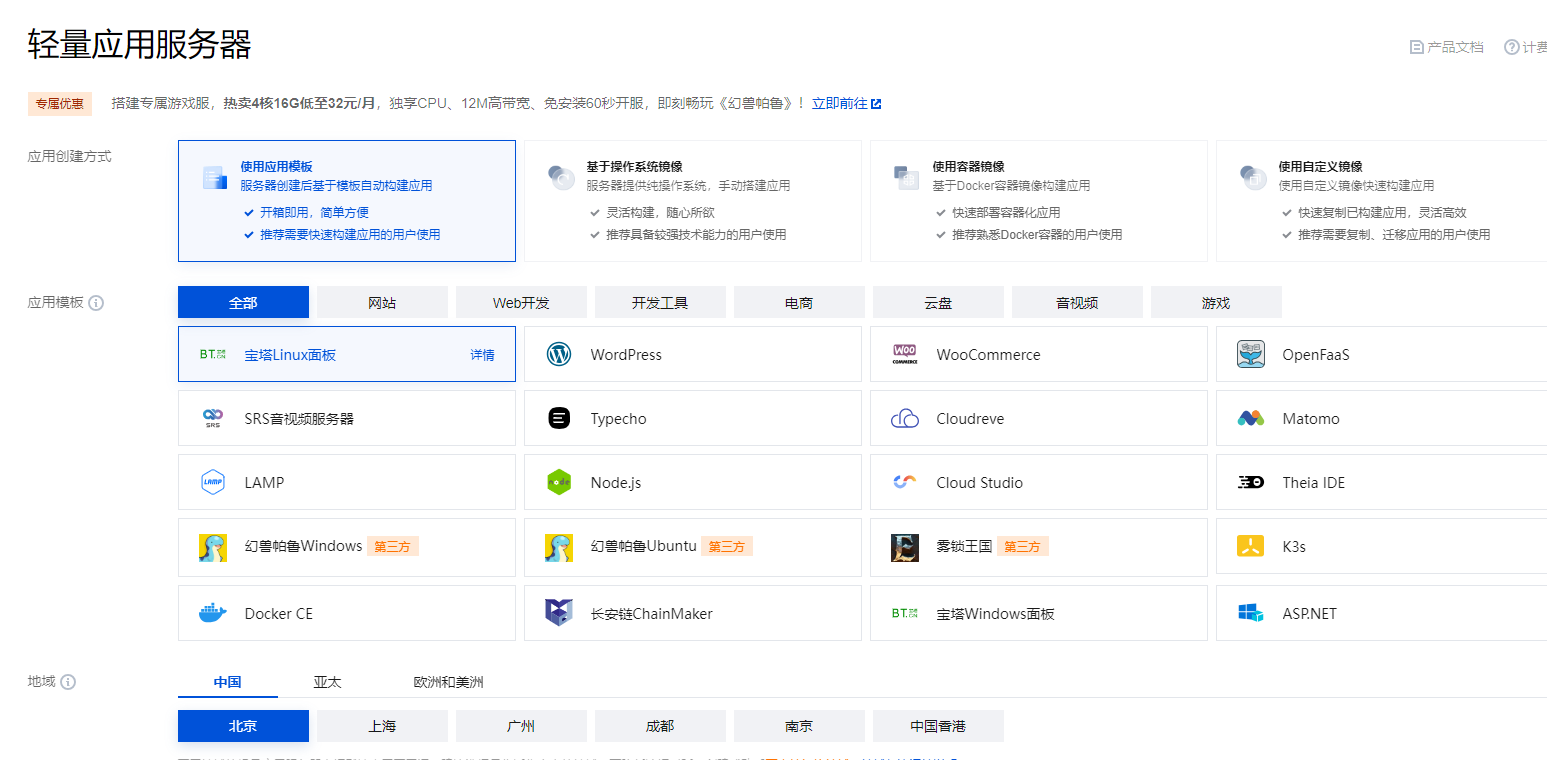Switch to the 欧洲和美洲 region tab

(x=449, y=682)
